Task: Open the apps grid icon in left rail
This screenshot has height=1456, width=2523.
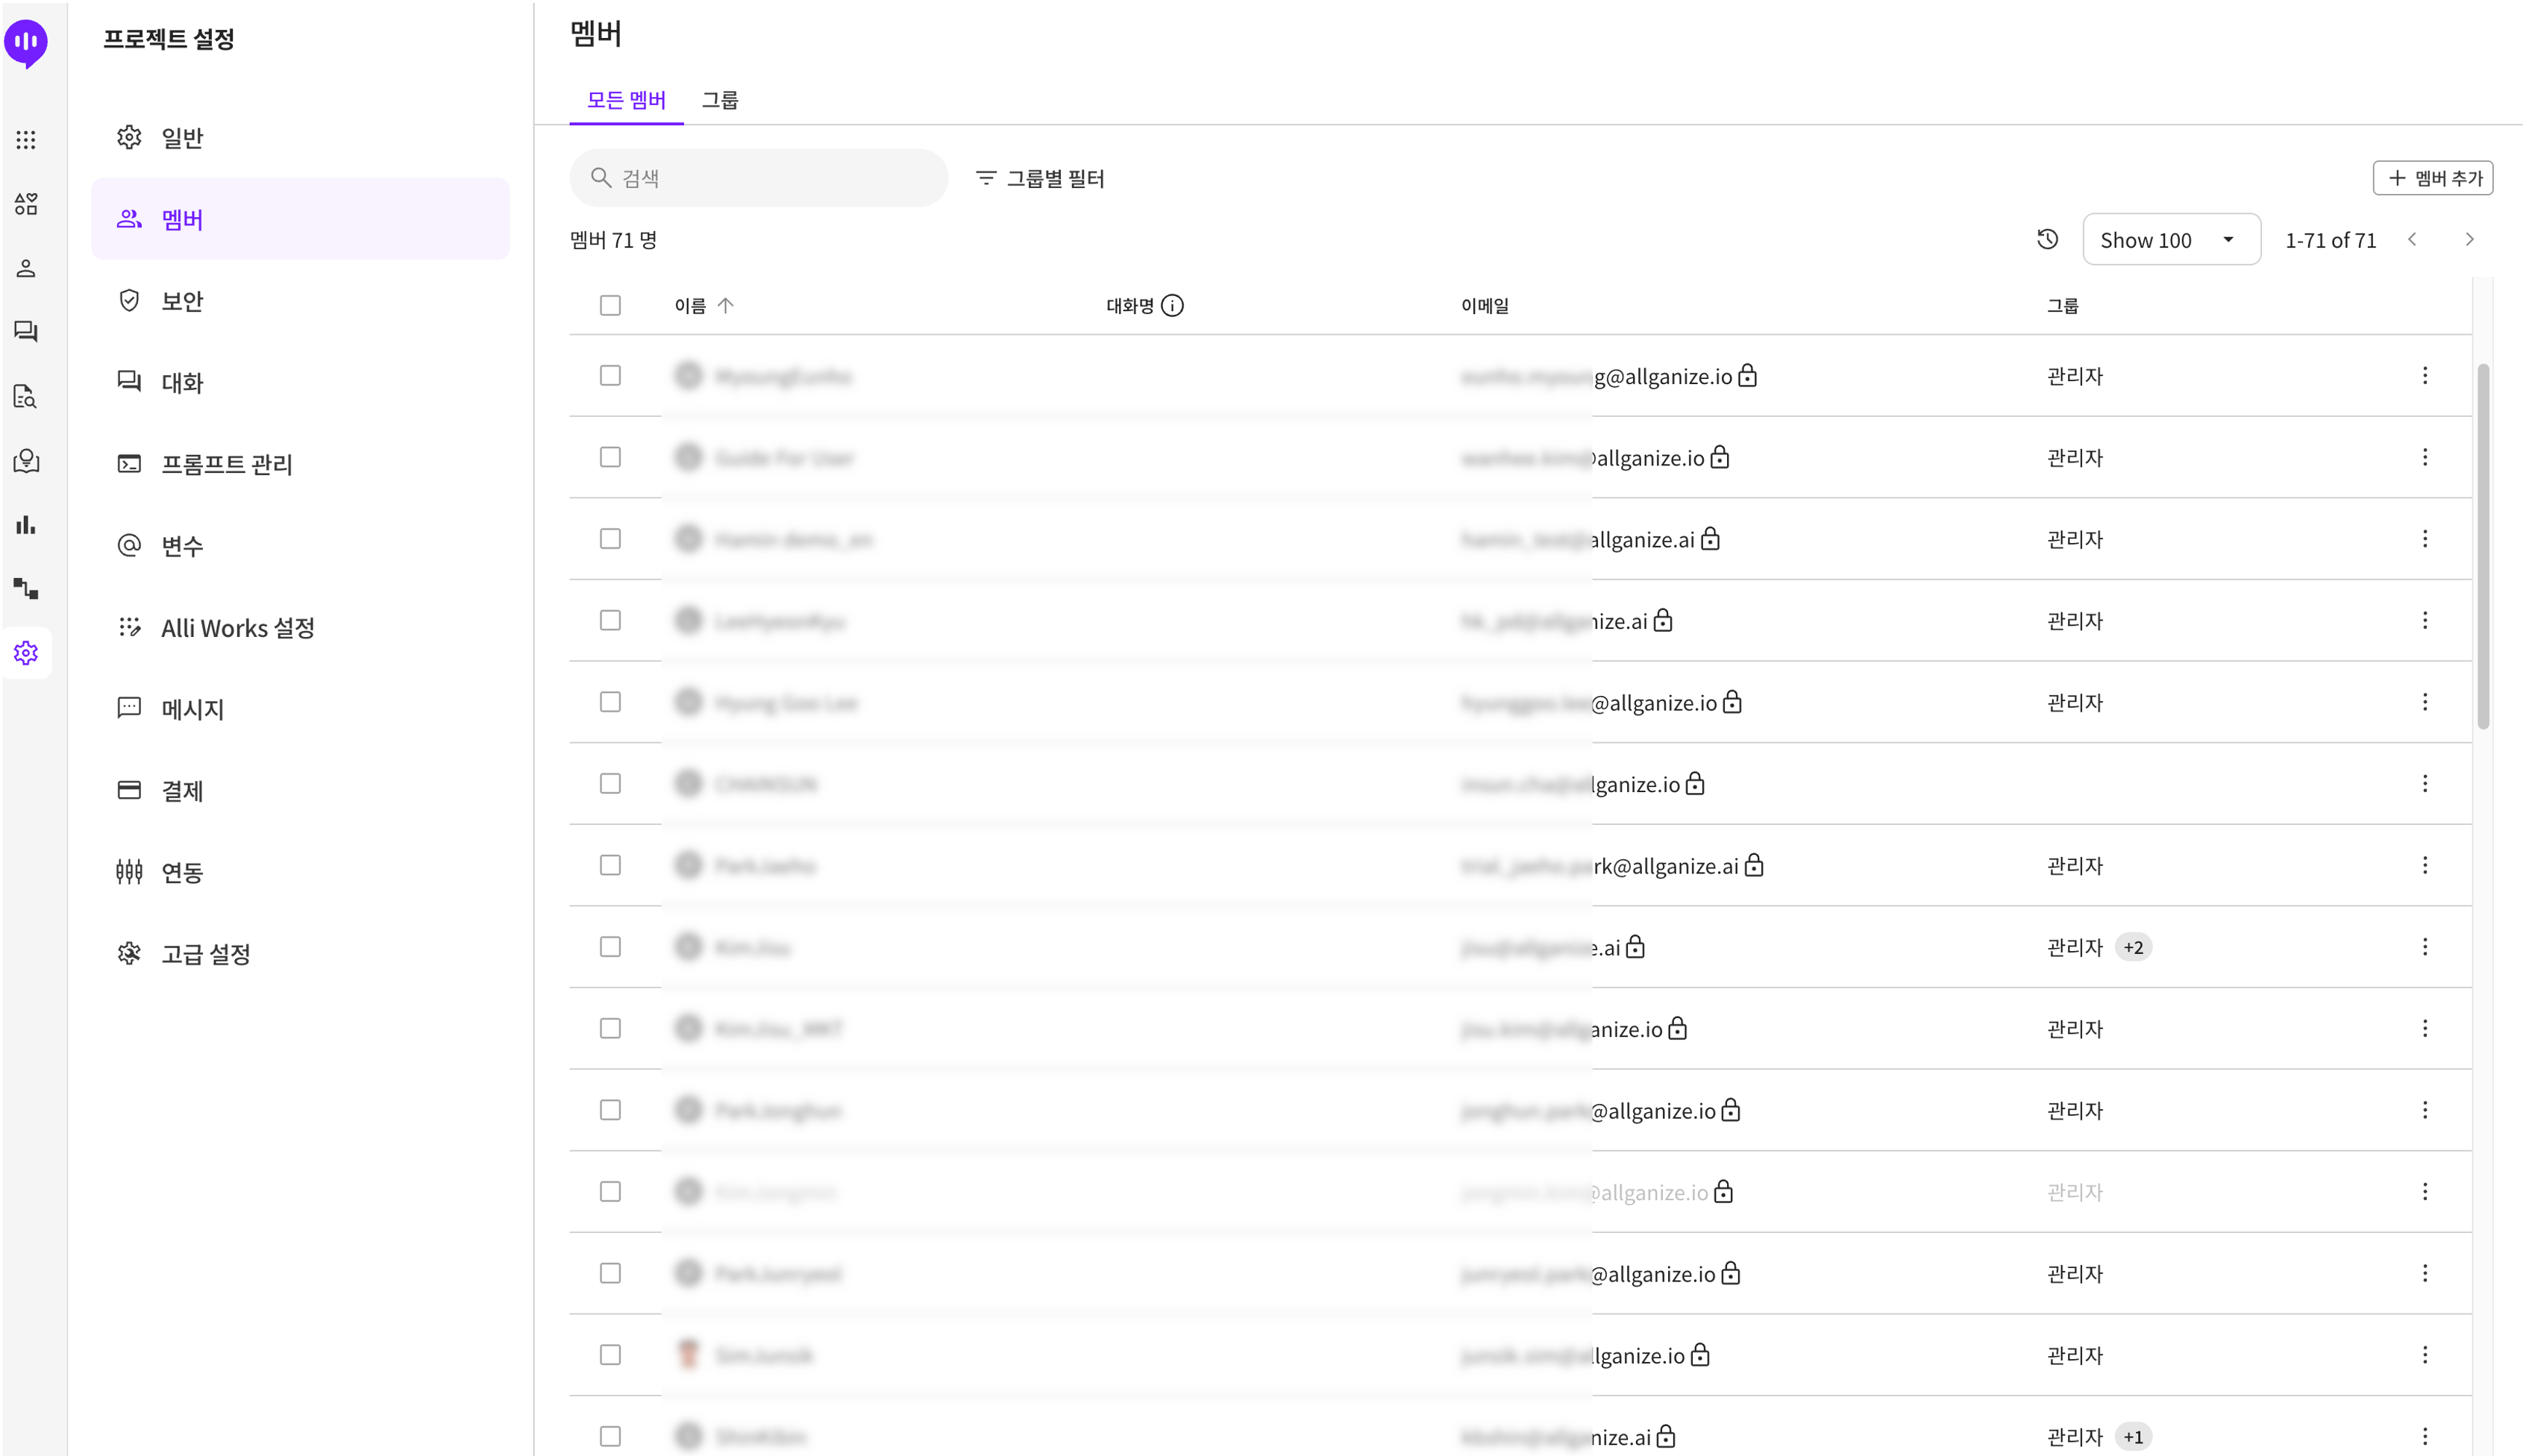Action: pos(25,140)
